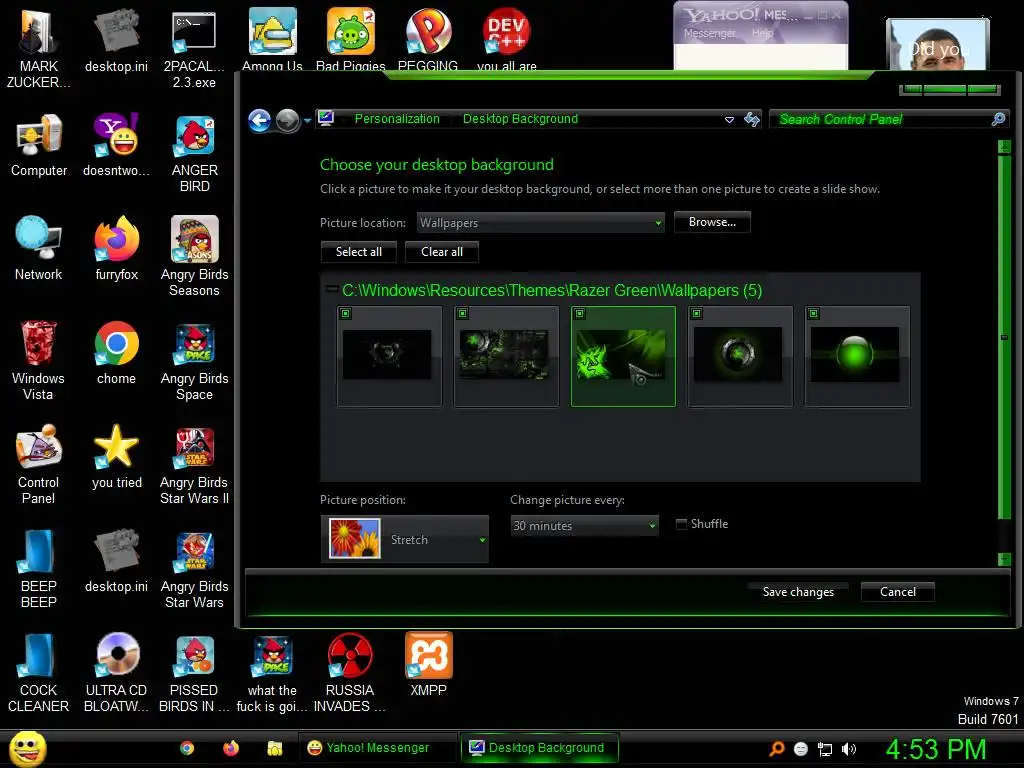1024x768 pixels.
Task: Switch to Yahoo! Messenger taskbar button
Action: [x=377, y=748]
